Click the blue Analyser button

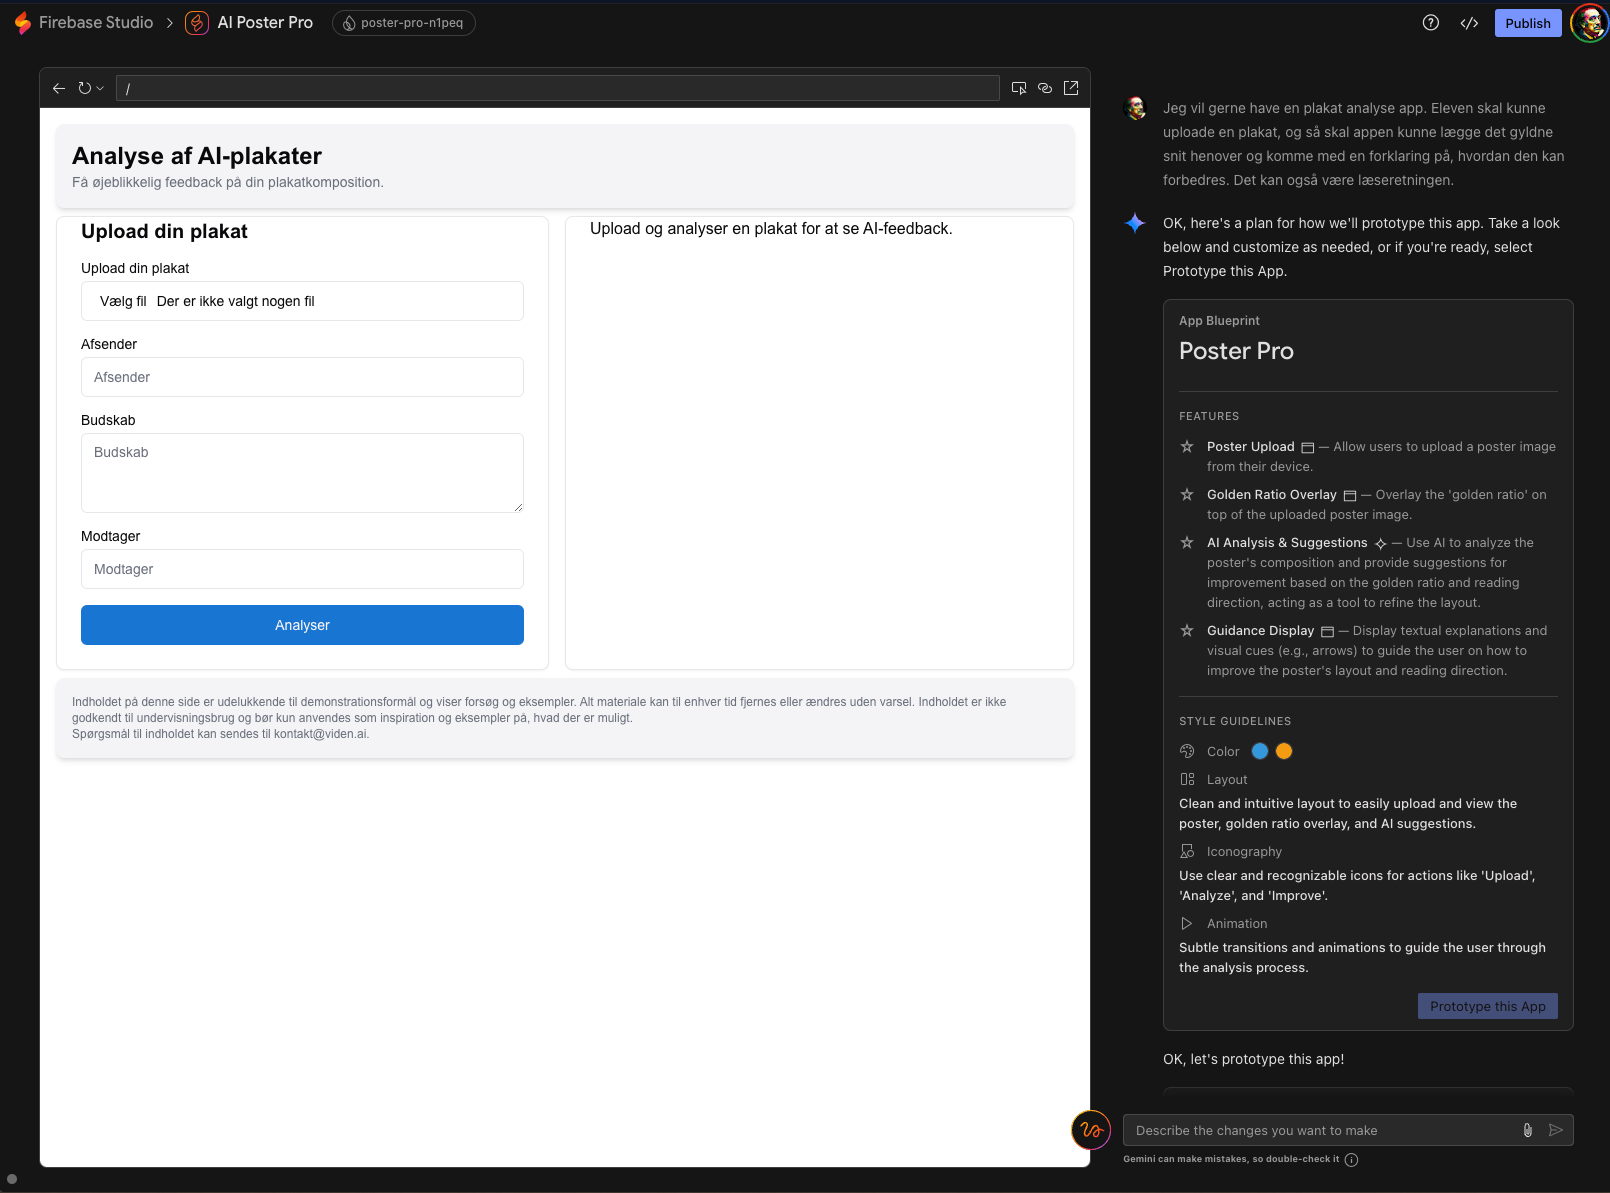coord(302,625)
